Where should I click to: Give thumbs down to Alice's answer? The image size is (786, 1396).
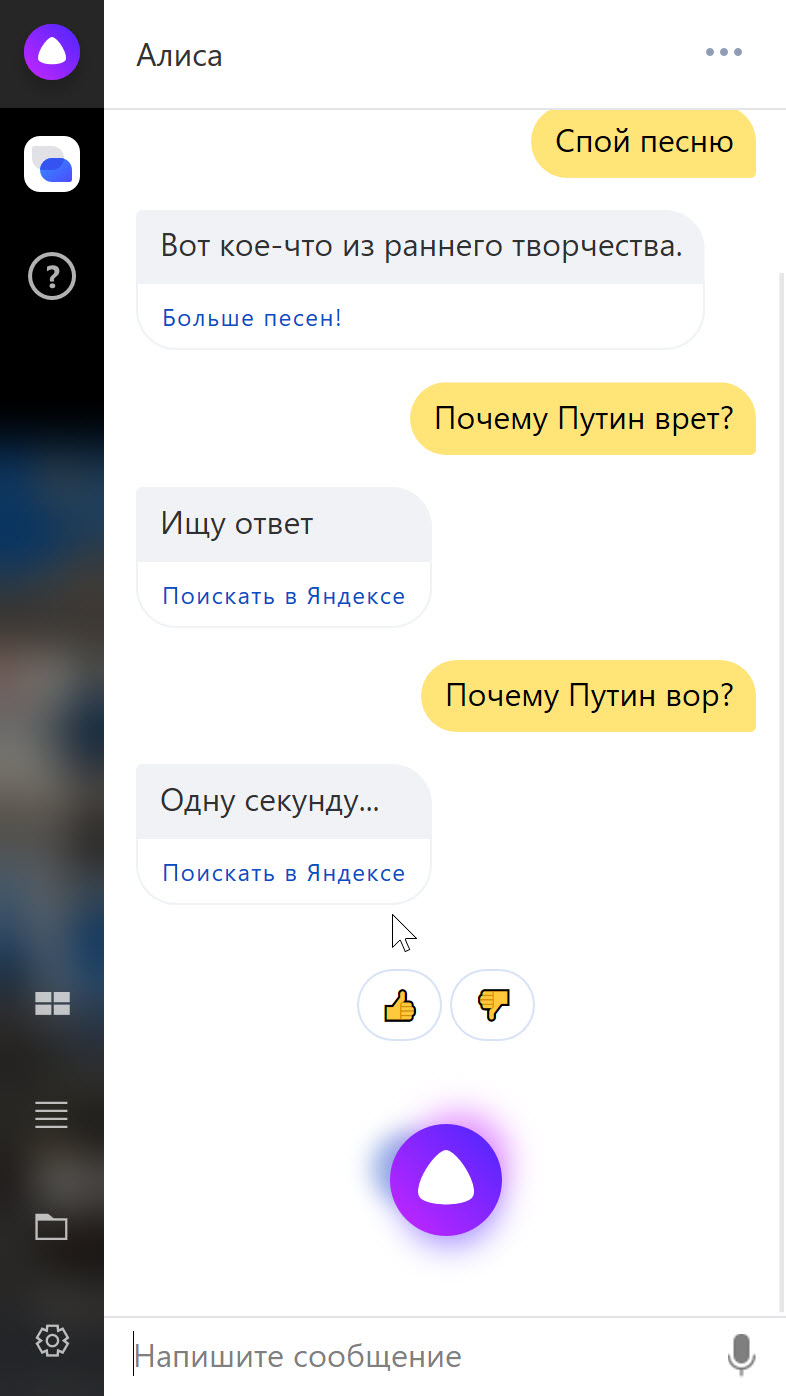(x=493, y=1005)
